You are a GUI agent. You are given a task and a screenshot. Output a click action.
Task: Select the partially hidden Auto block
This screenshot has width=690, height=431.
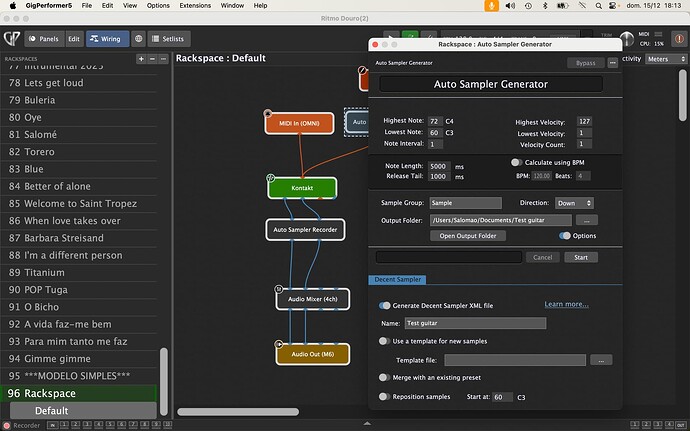click(357, 122)
